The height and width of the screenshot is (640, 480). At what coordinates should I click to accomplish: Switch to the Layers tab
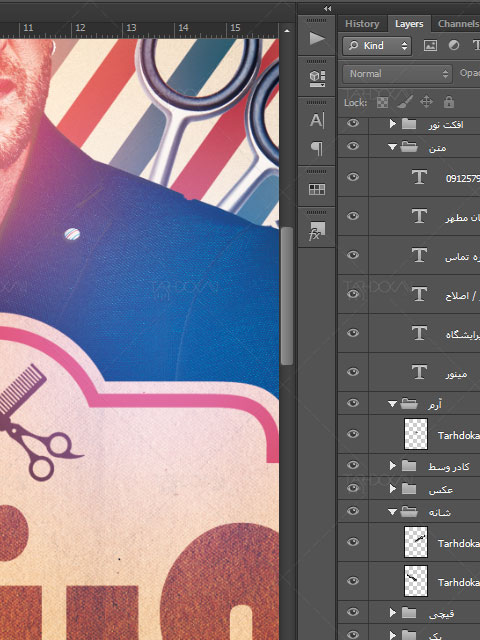tap(409, 24)
